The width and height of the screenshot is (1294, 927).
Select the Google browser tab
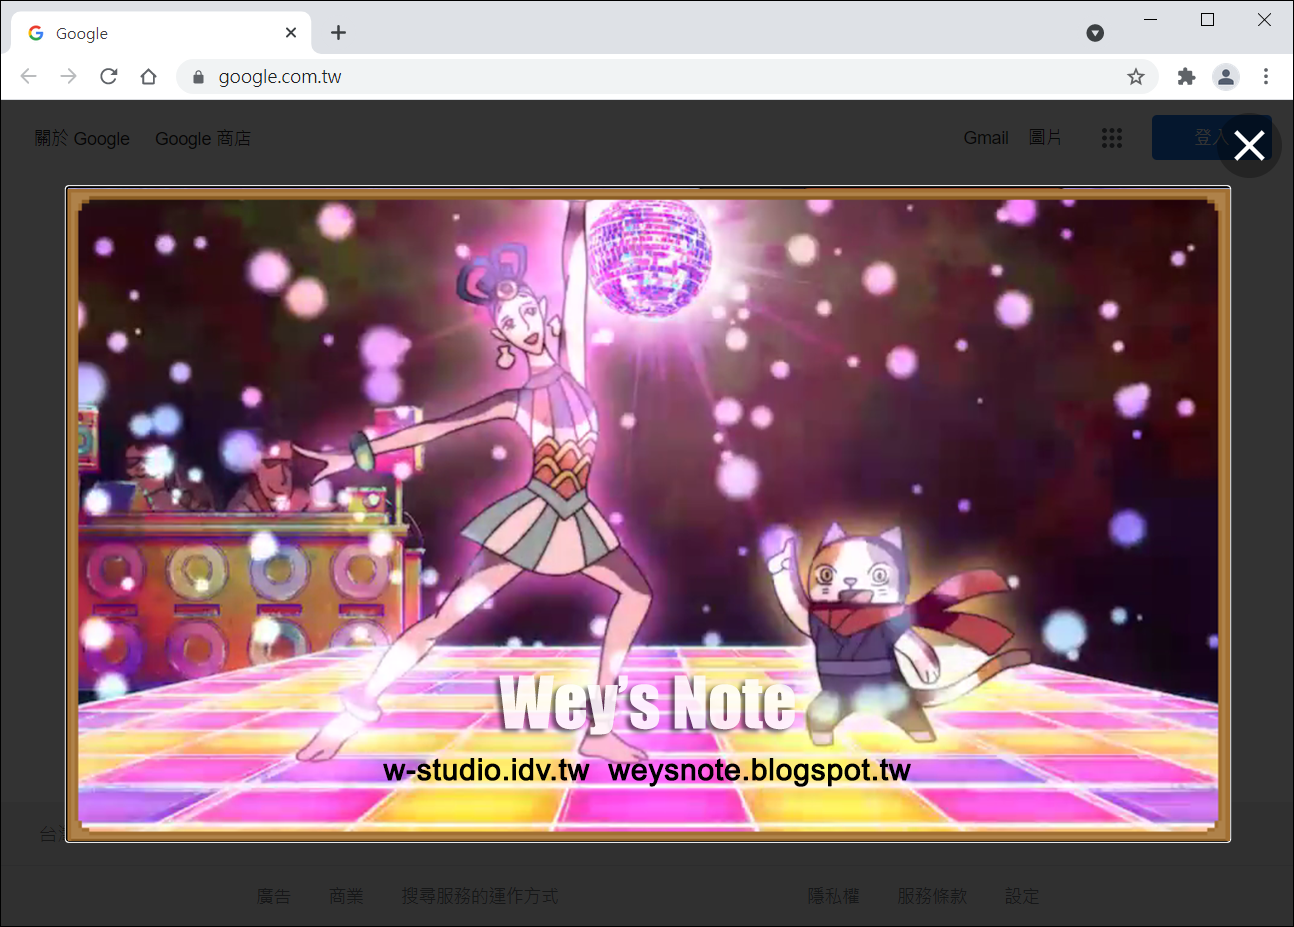pos(161,33)
